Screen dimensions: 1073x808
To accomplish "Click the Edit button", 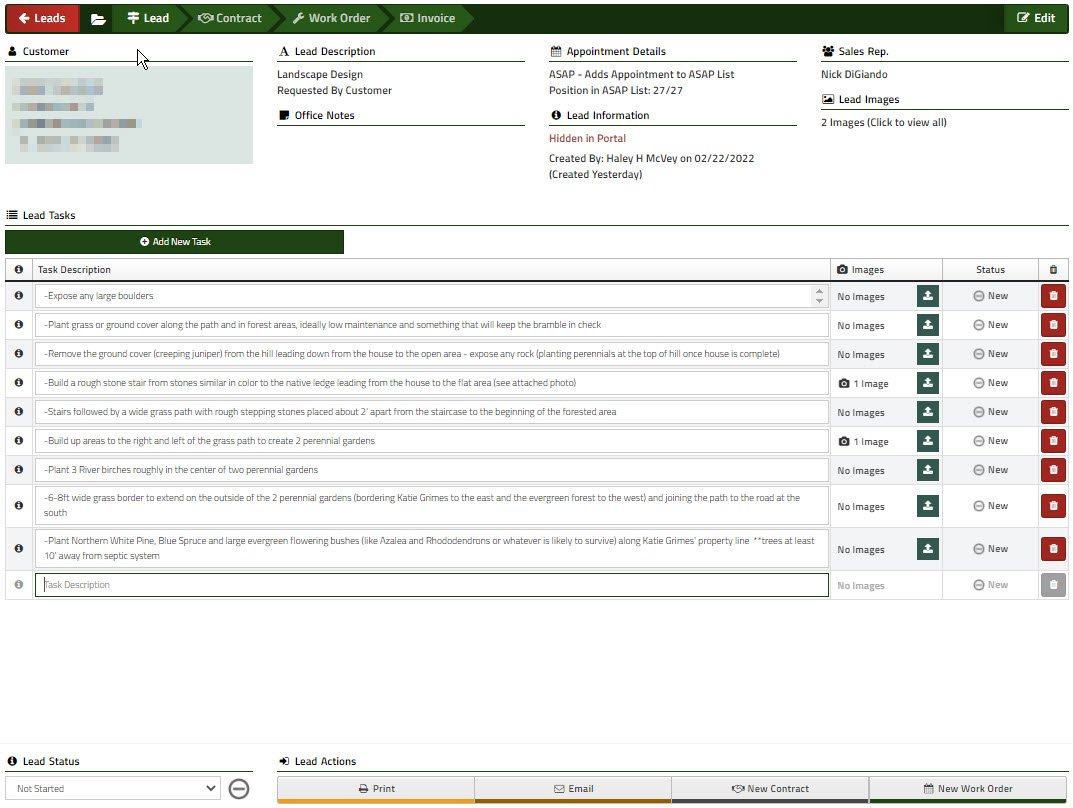I will 1036,18.
